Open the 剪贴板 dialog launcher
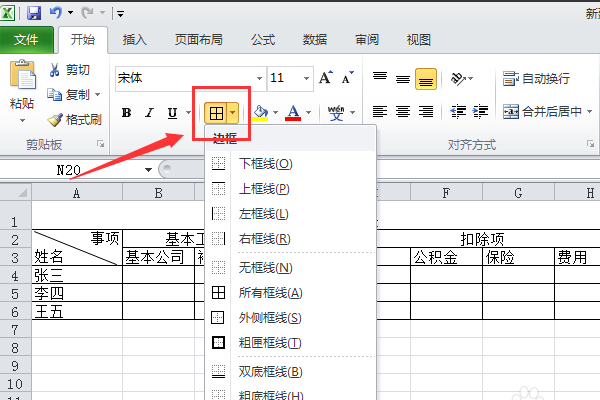Screen dimensions: 600x400 point(101,144)
